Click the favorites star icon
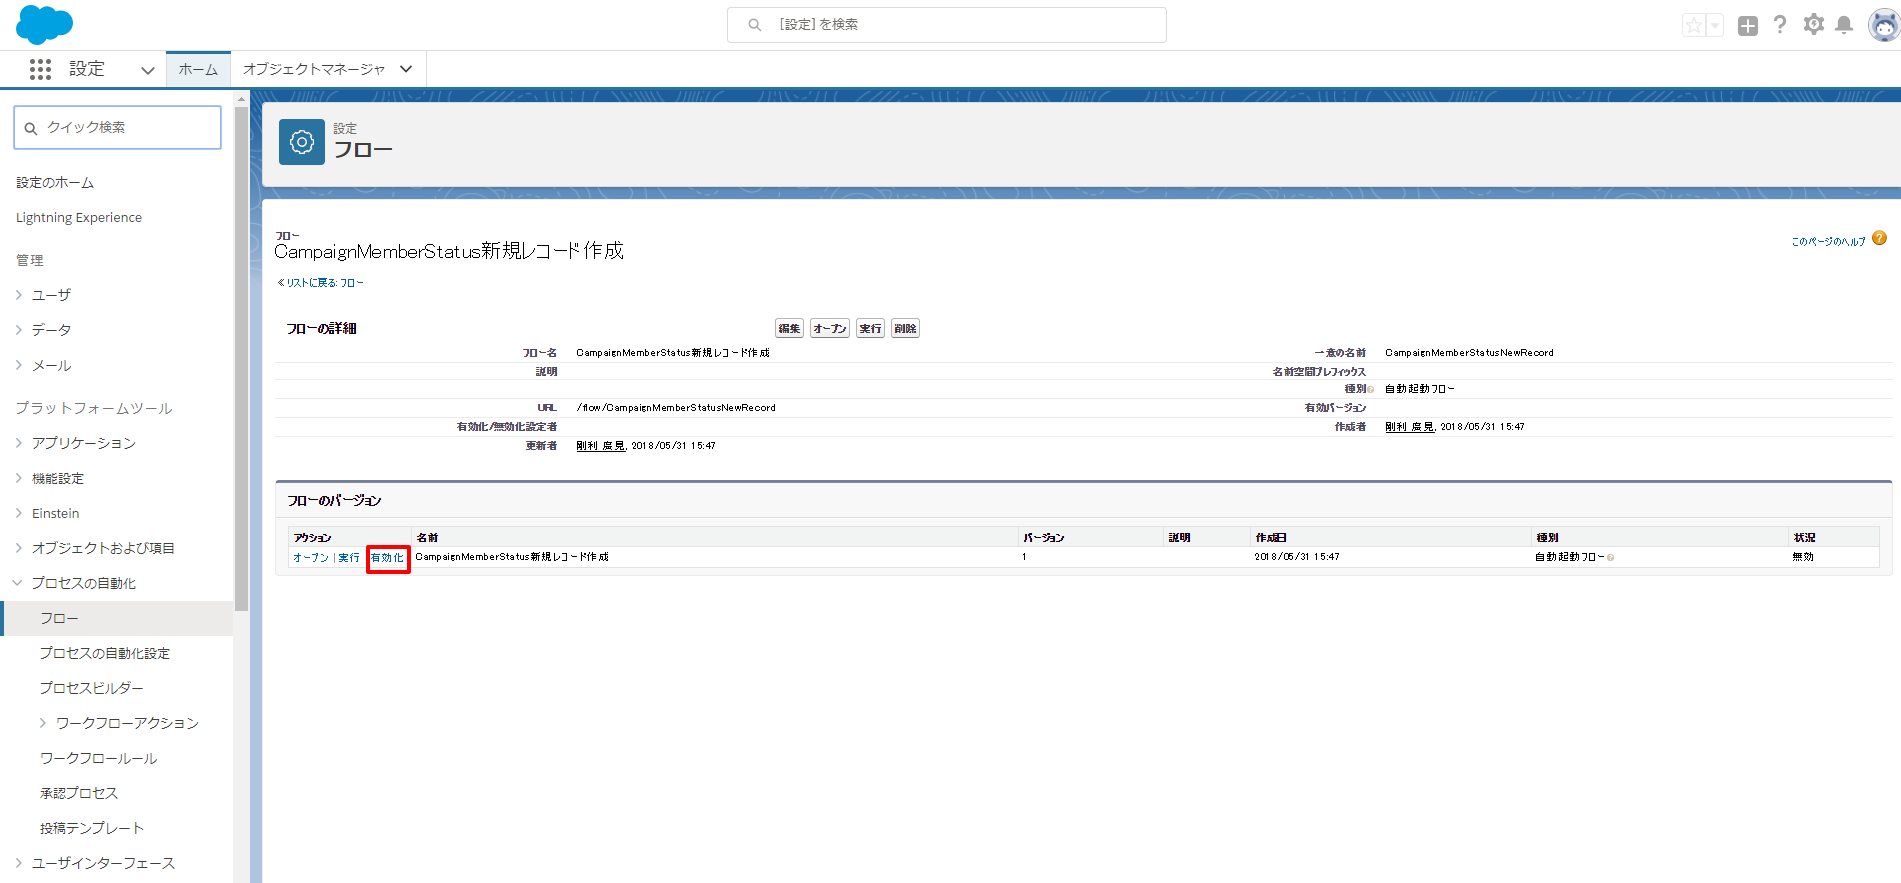This screenshot has height=883, width=1901. point(1693,26)
